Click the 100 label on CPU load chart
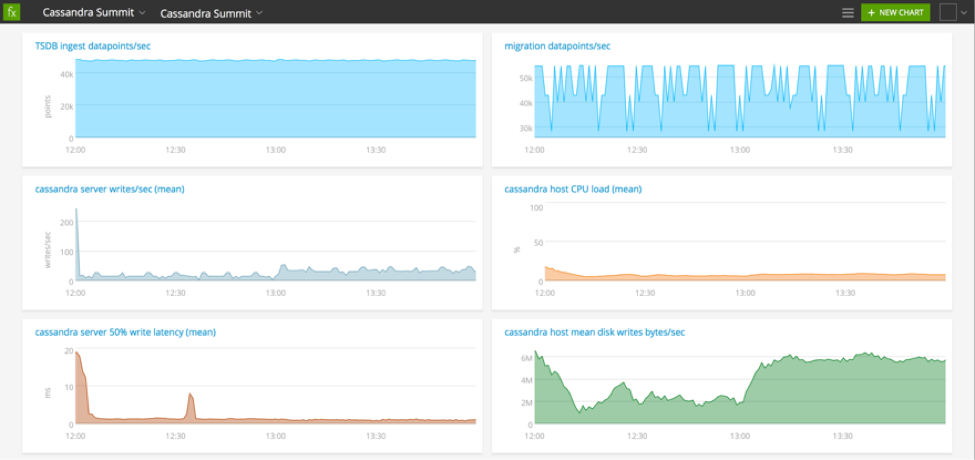This screenshot has width=975, height=460. click(x=536, y=207)
